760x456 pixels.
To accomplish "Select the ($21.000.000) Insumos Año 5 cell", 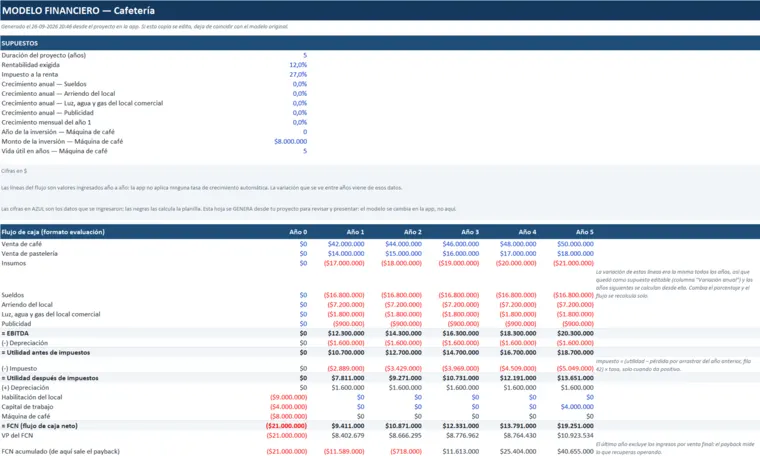I will click(573, 263).
